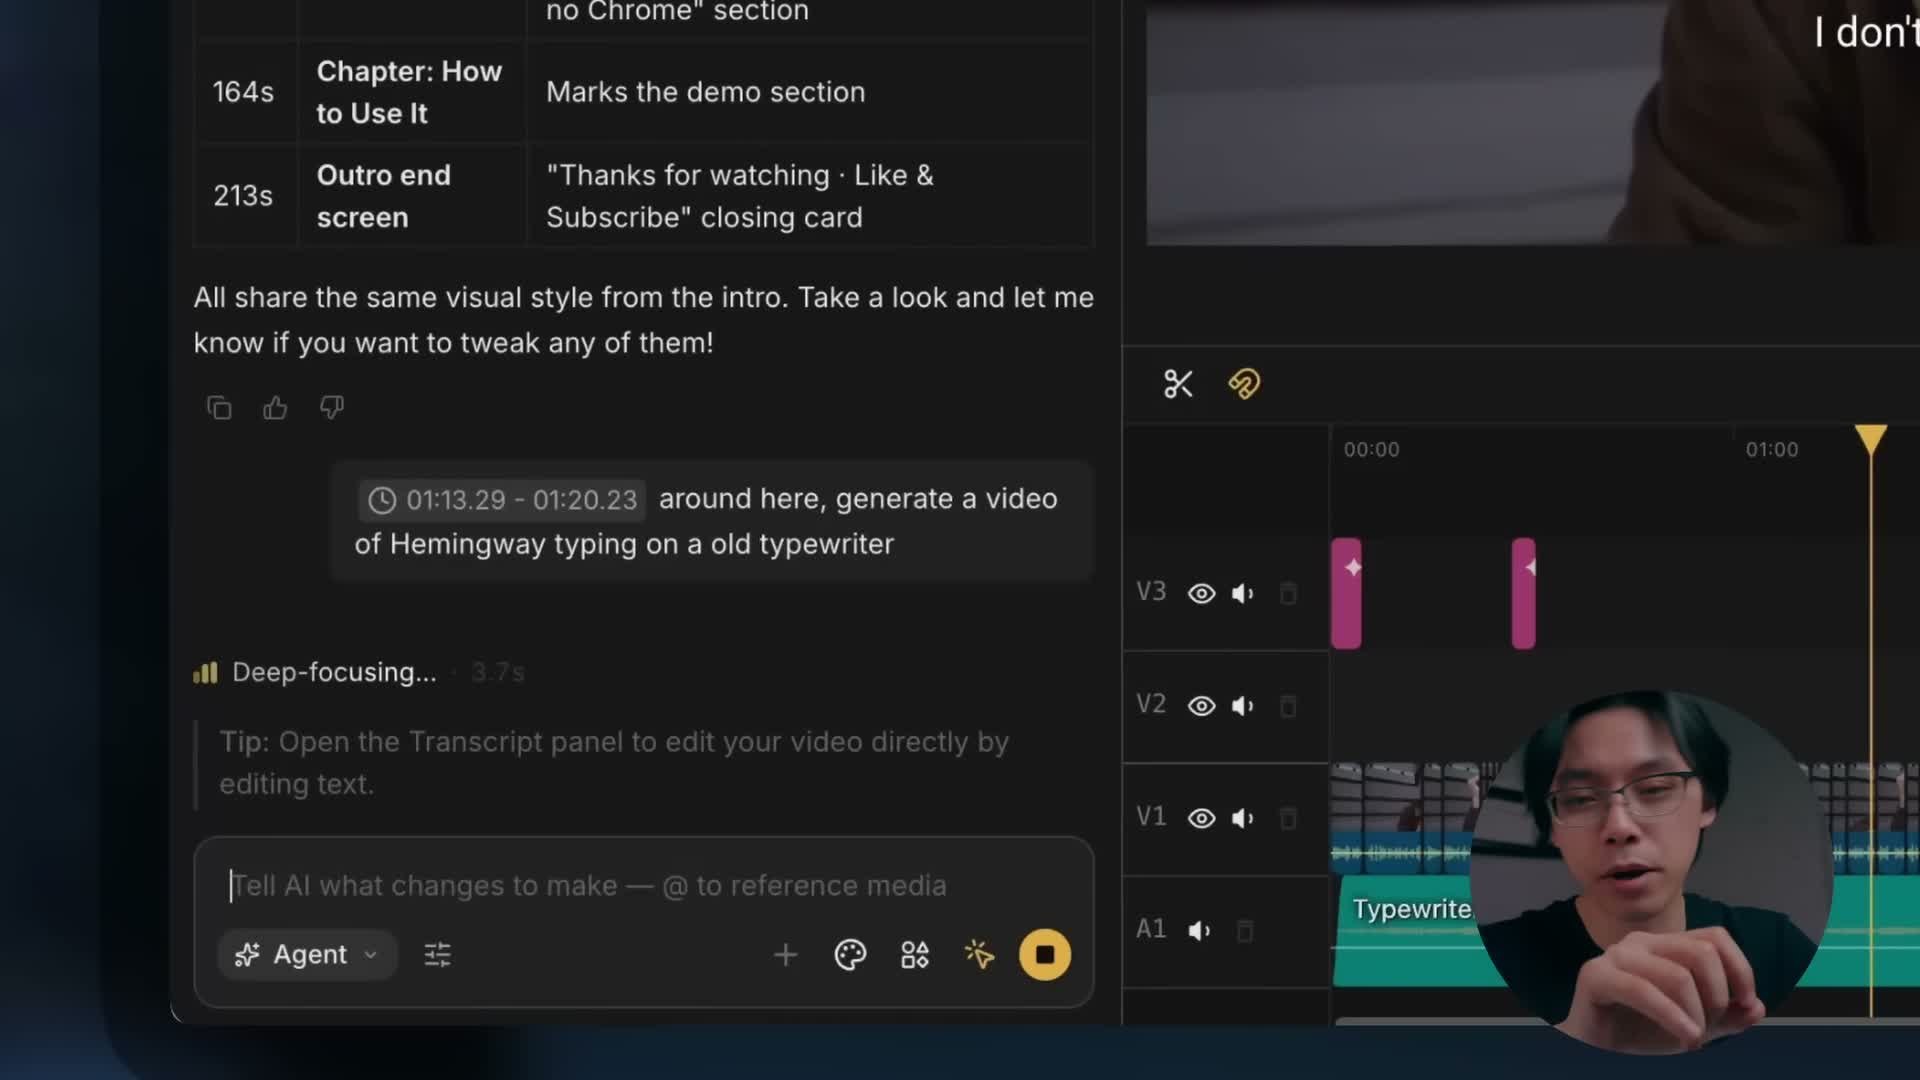This screenshot has width=1920, height=1080.
Task: Hide the V3 track
Action: tap(1201, 594)
